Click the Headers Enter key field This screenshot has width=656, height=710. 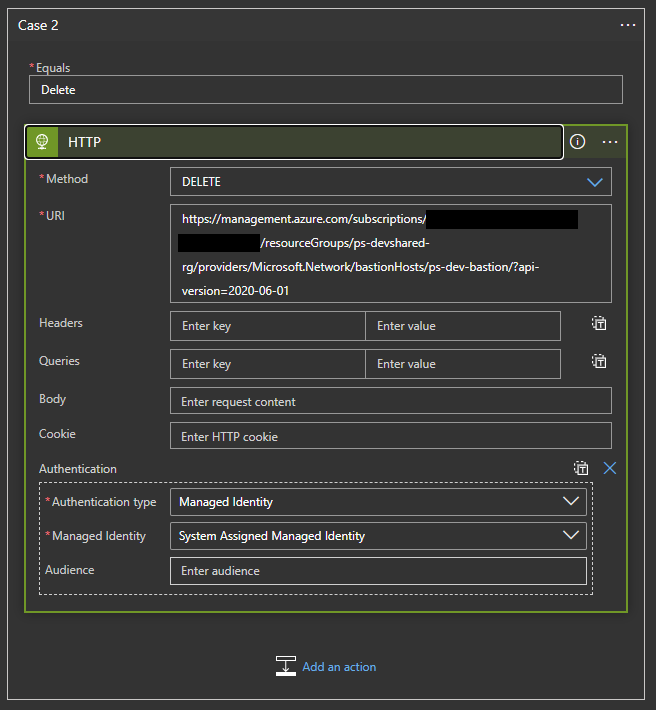tap(267, 326)
